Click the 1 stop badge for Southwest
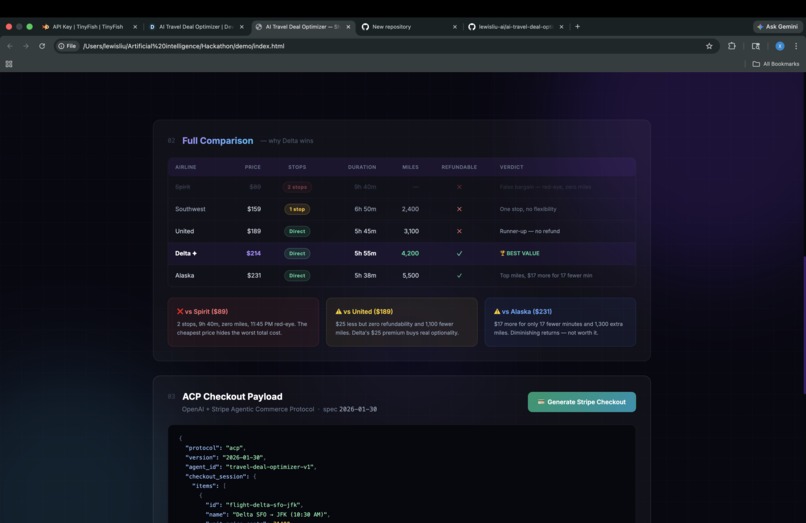The height and width of the screenshot is (523, 806). (297, 209)
